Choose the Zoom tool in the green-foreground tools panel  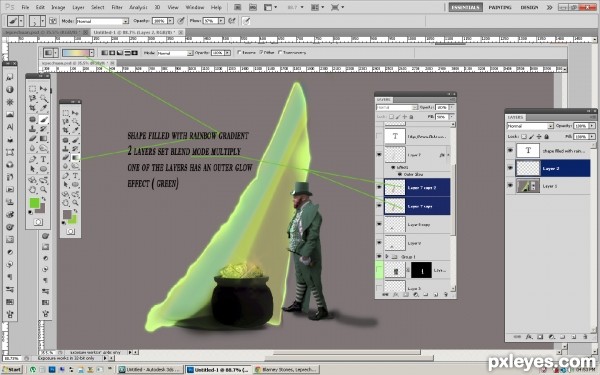pyautogui.click(x=43, y=189)
